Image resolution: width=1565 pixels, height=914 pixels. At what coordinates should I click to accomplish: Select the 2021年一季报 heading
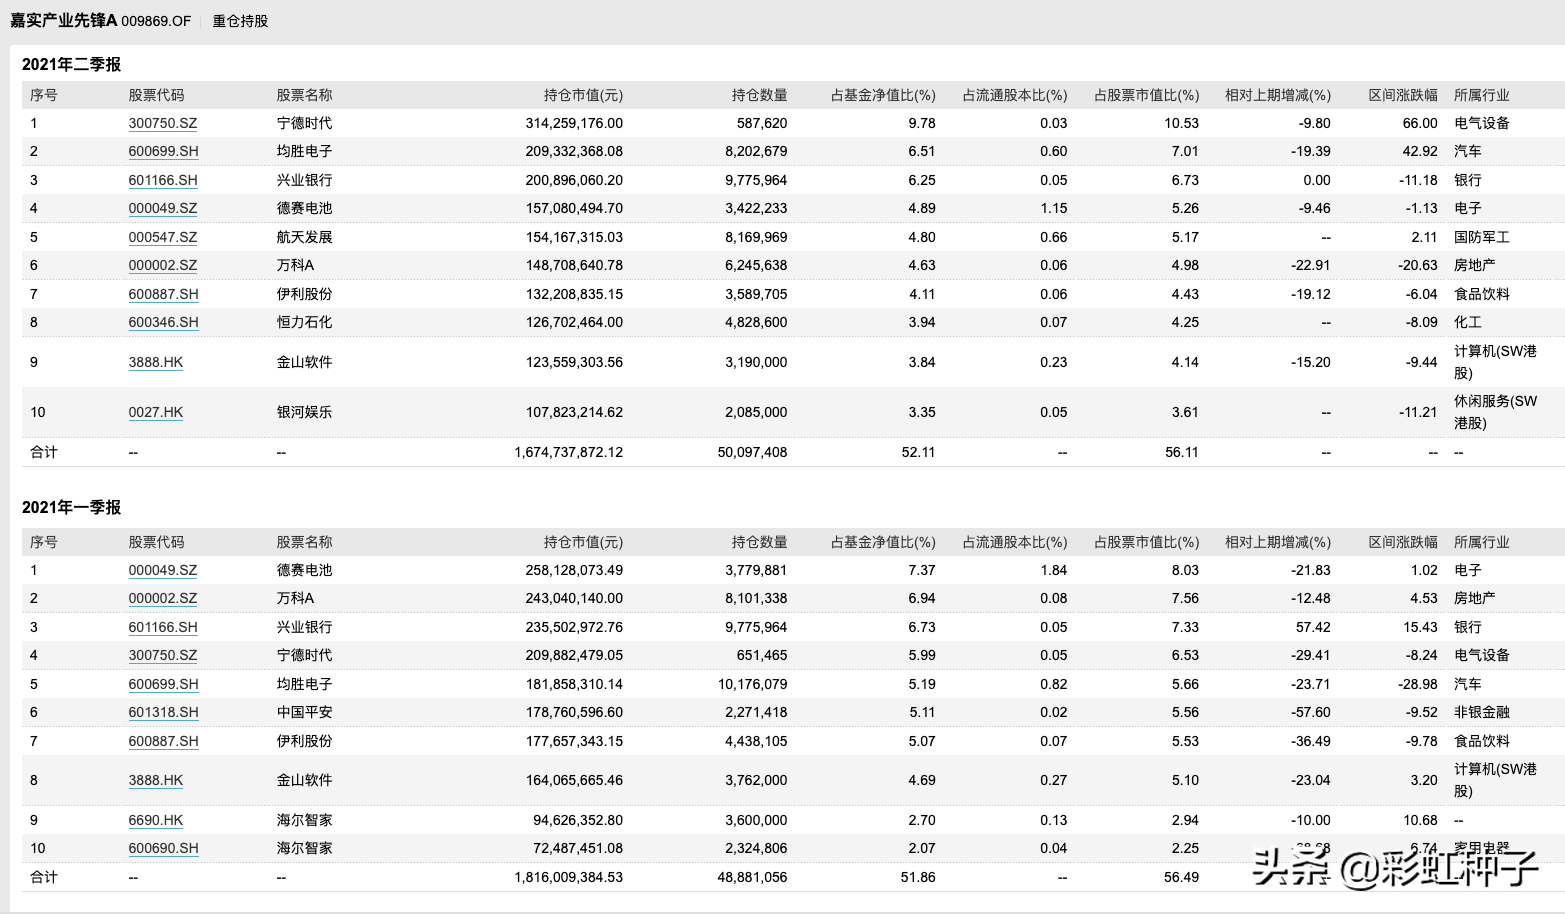click(72, 507)
